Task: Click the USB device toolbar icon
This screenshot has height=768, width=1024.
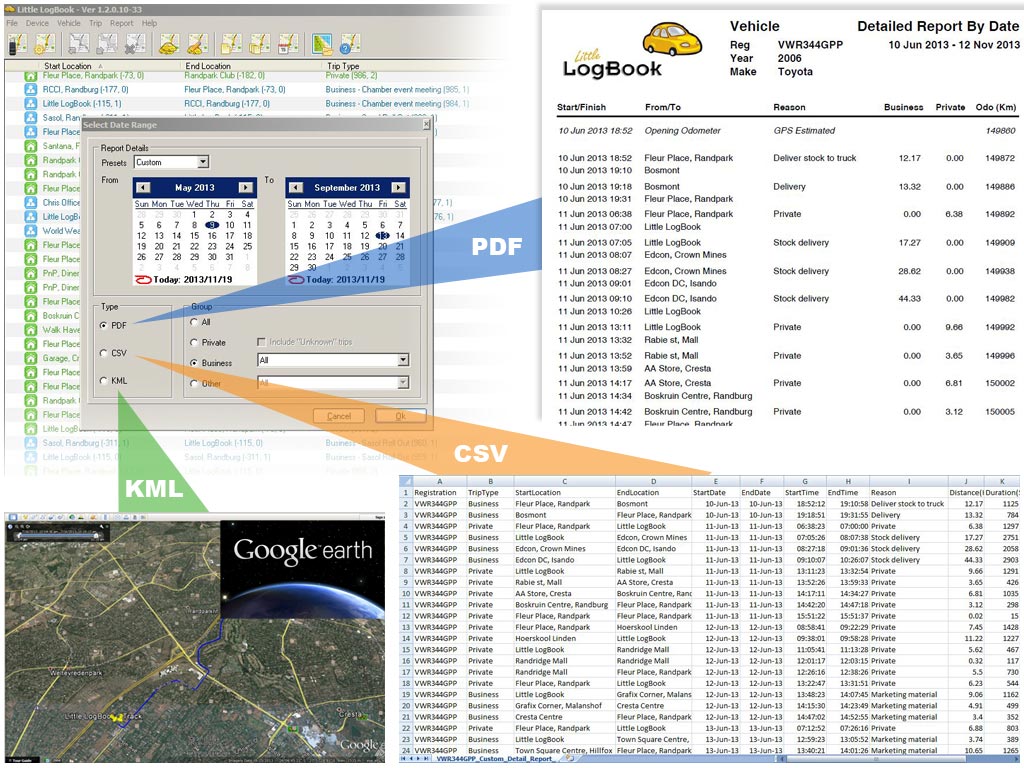Action: pos(17,44)
